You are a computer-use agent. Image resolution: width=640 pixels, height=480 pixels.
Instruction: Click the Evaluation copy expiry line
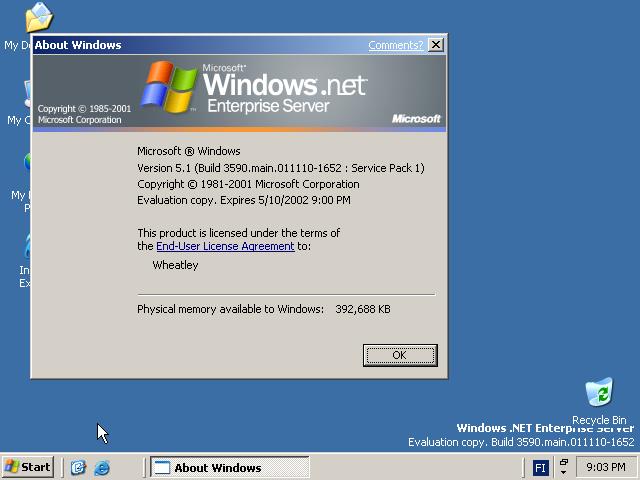(x=244, y=200)
